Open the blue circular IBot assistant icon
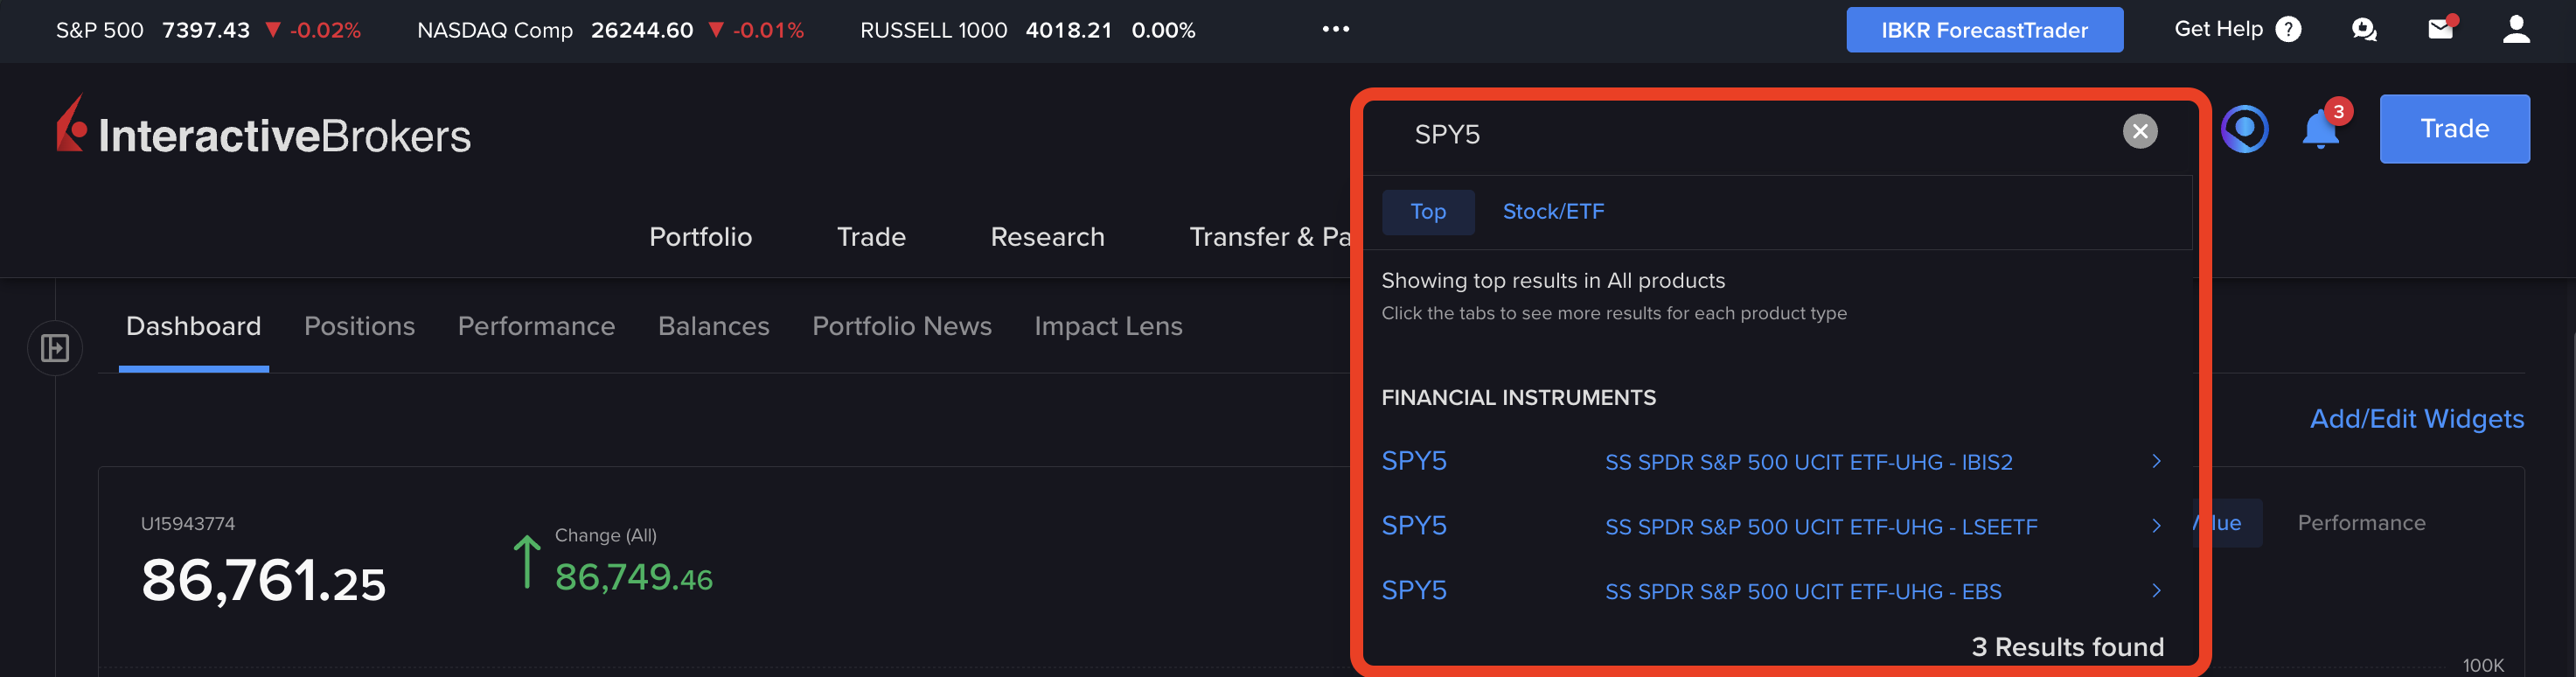 click(x=2244, y=129)
